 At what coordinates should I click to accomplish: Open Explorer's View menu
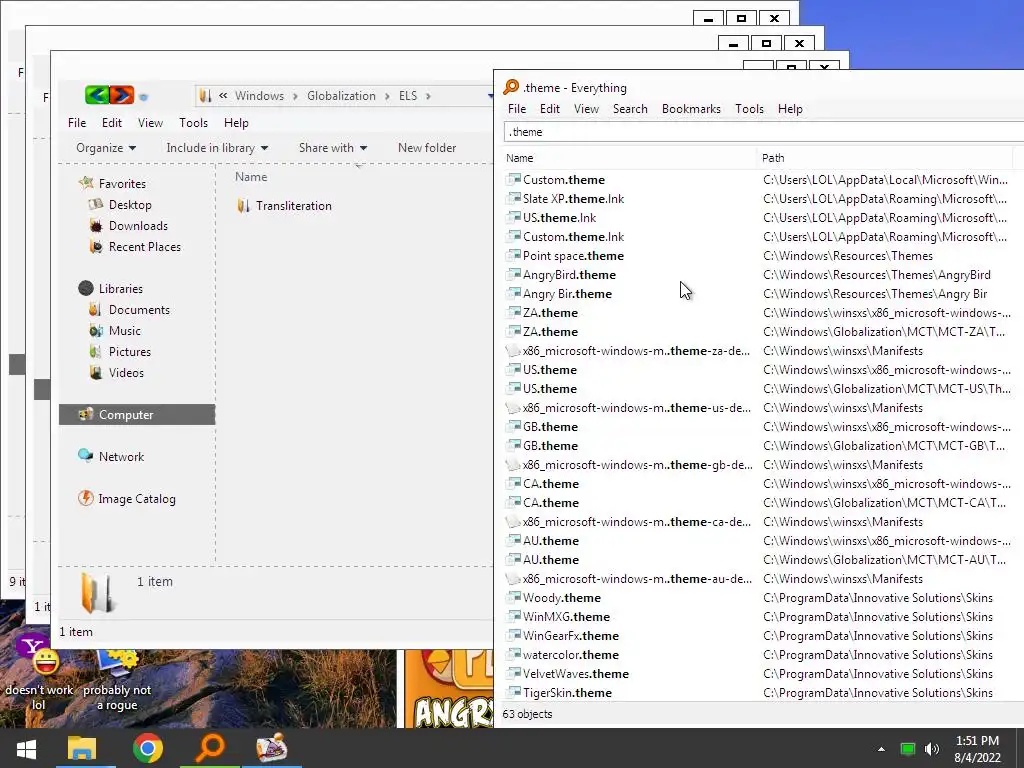coord(150,123)
